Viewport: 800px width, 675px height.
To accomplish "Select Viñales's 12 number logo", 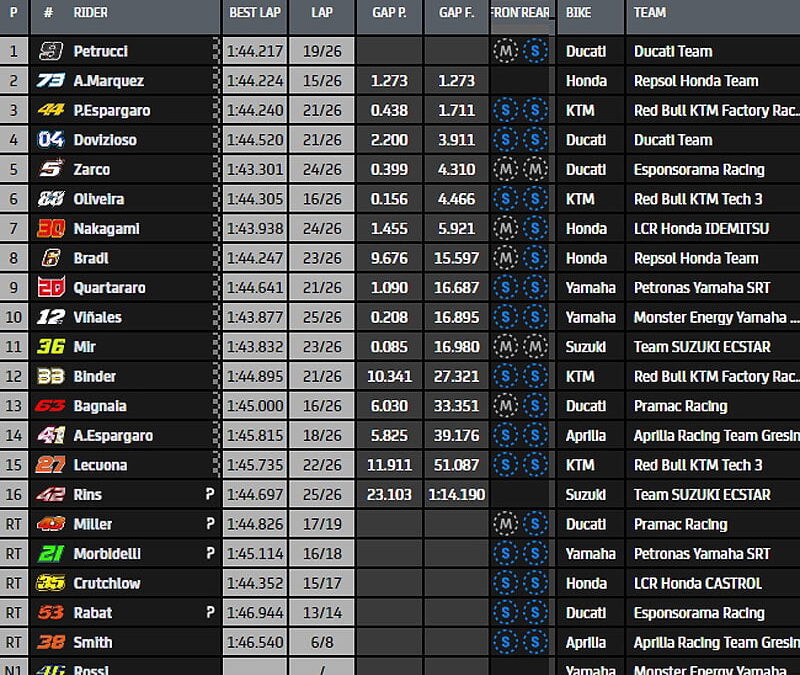I will [x=51, y=317].
